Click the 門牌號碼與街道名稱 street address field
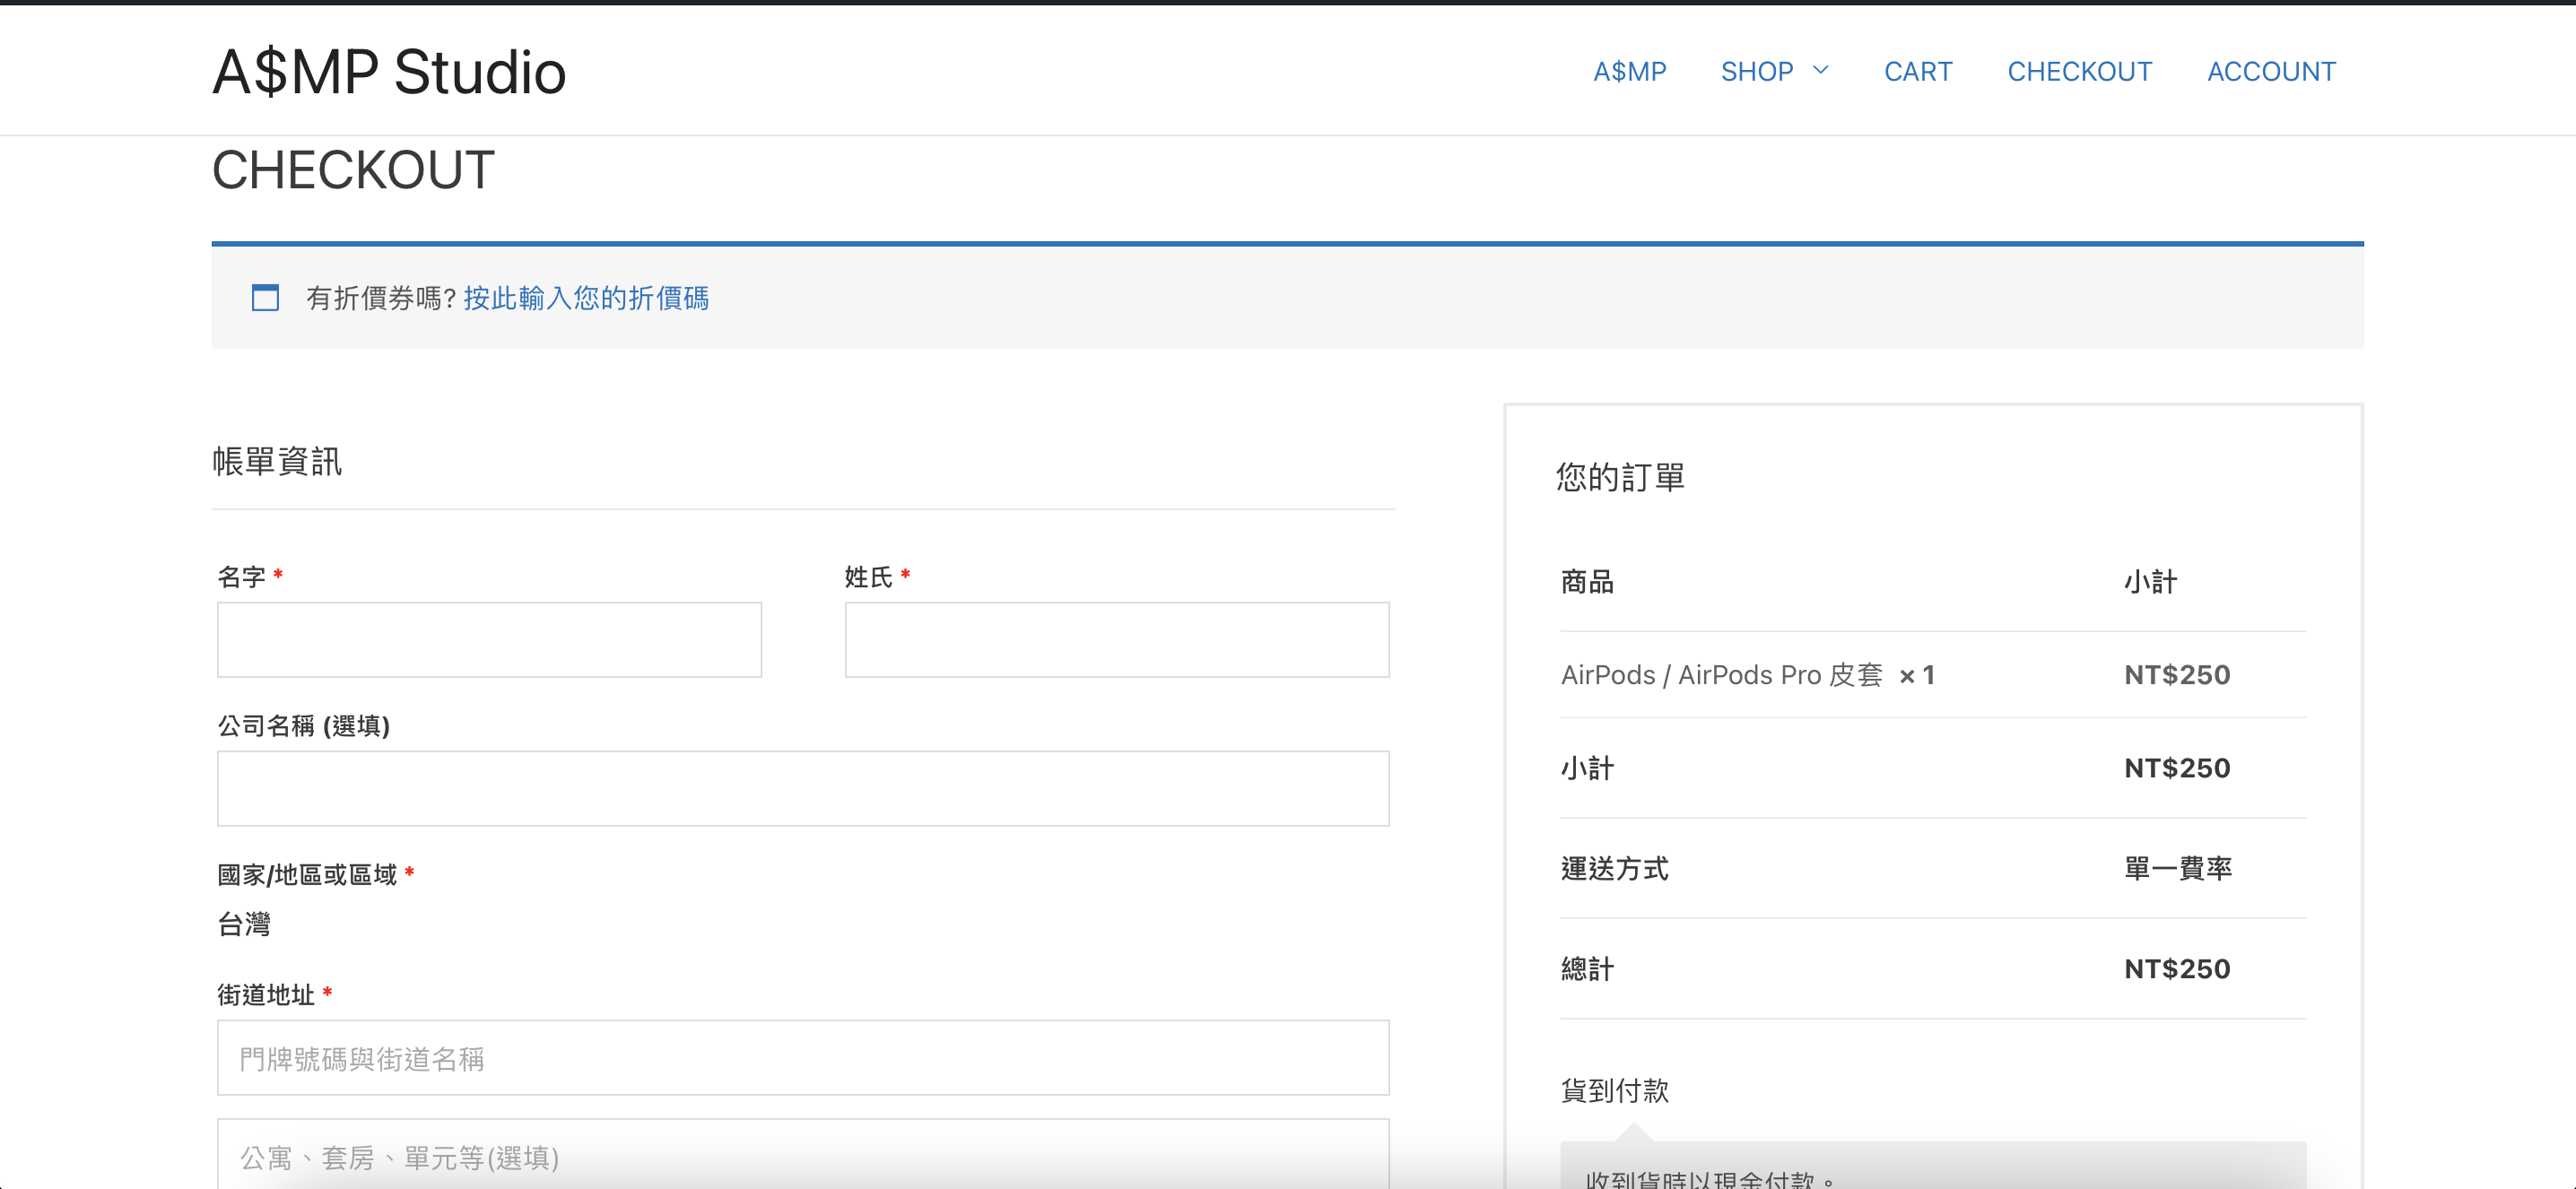Screen dimensions: 2576x1189 click(803, 1058)
